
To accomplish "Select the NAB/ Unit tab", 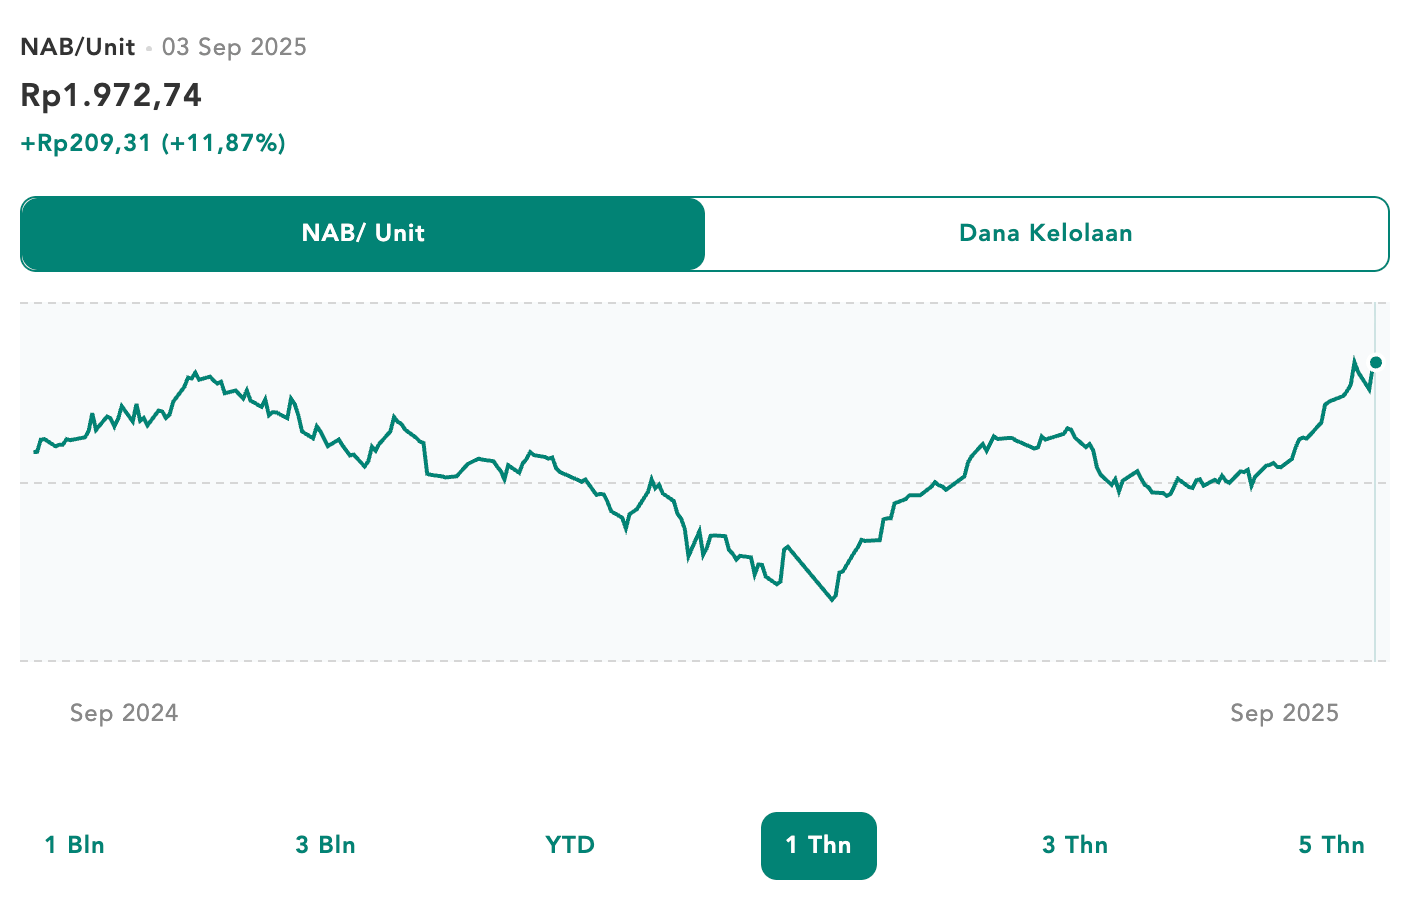I will 362,233.
